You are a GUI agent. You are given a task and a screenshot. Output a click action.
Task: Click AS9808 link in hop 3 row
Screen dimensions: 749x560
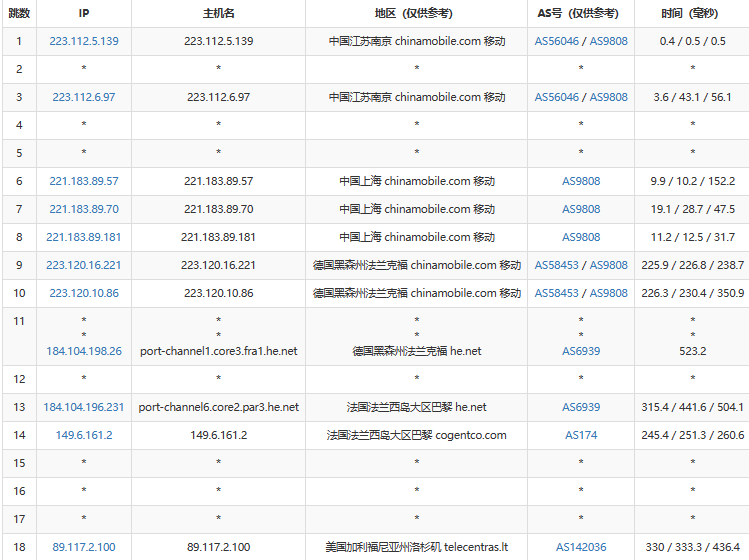pos(609,97)
